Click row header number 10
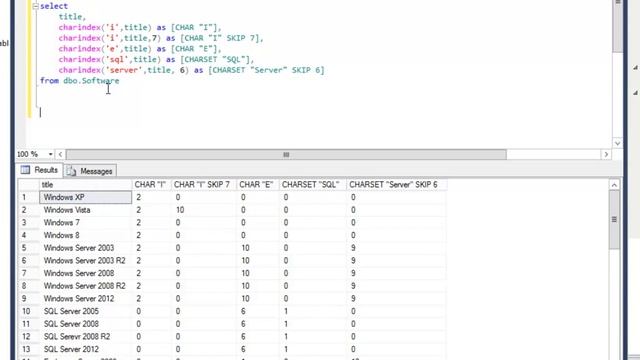 pos(29,311)
